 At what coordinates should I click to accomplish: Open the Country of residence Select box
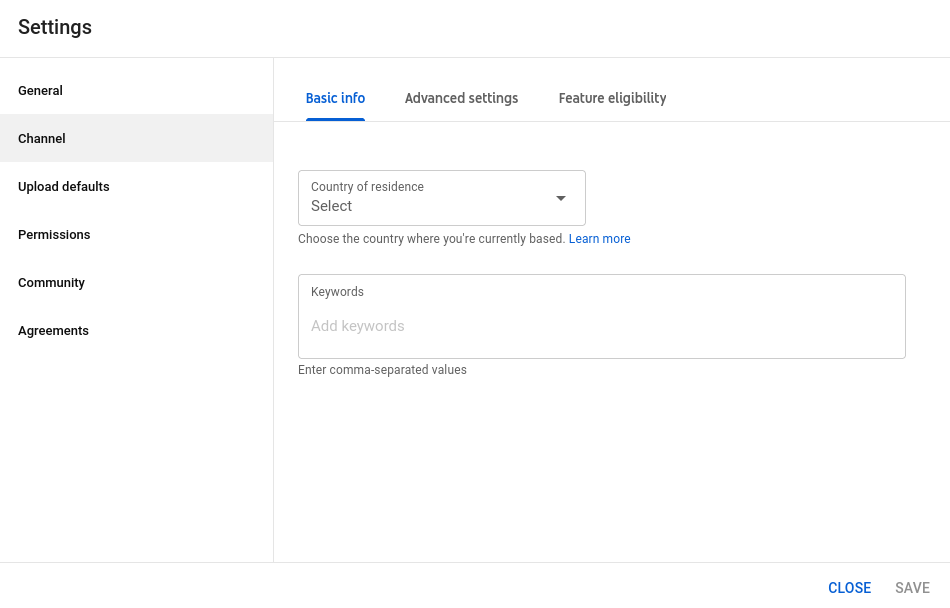tap(442, 198)
